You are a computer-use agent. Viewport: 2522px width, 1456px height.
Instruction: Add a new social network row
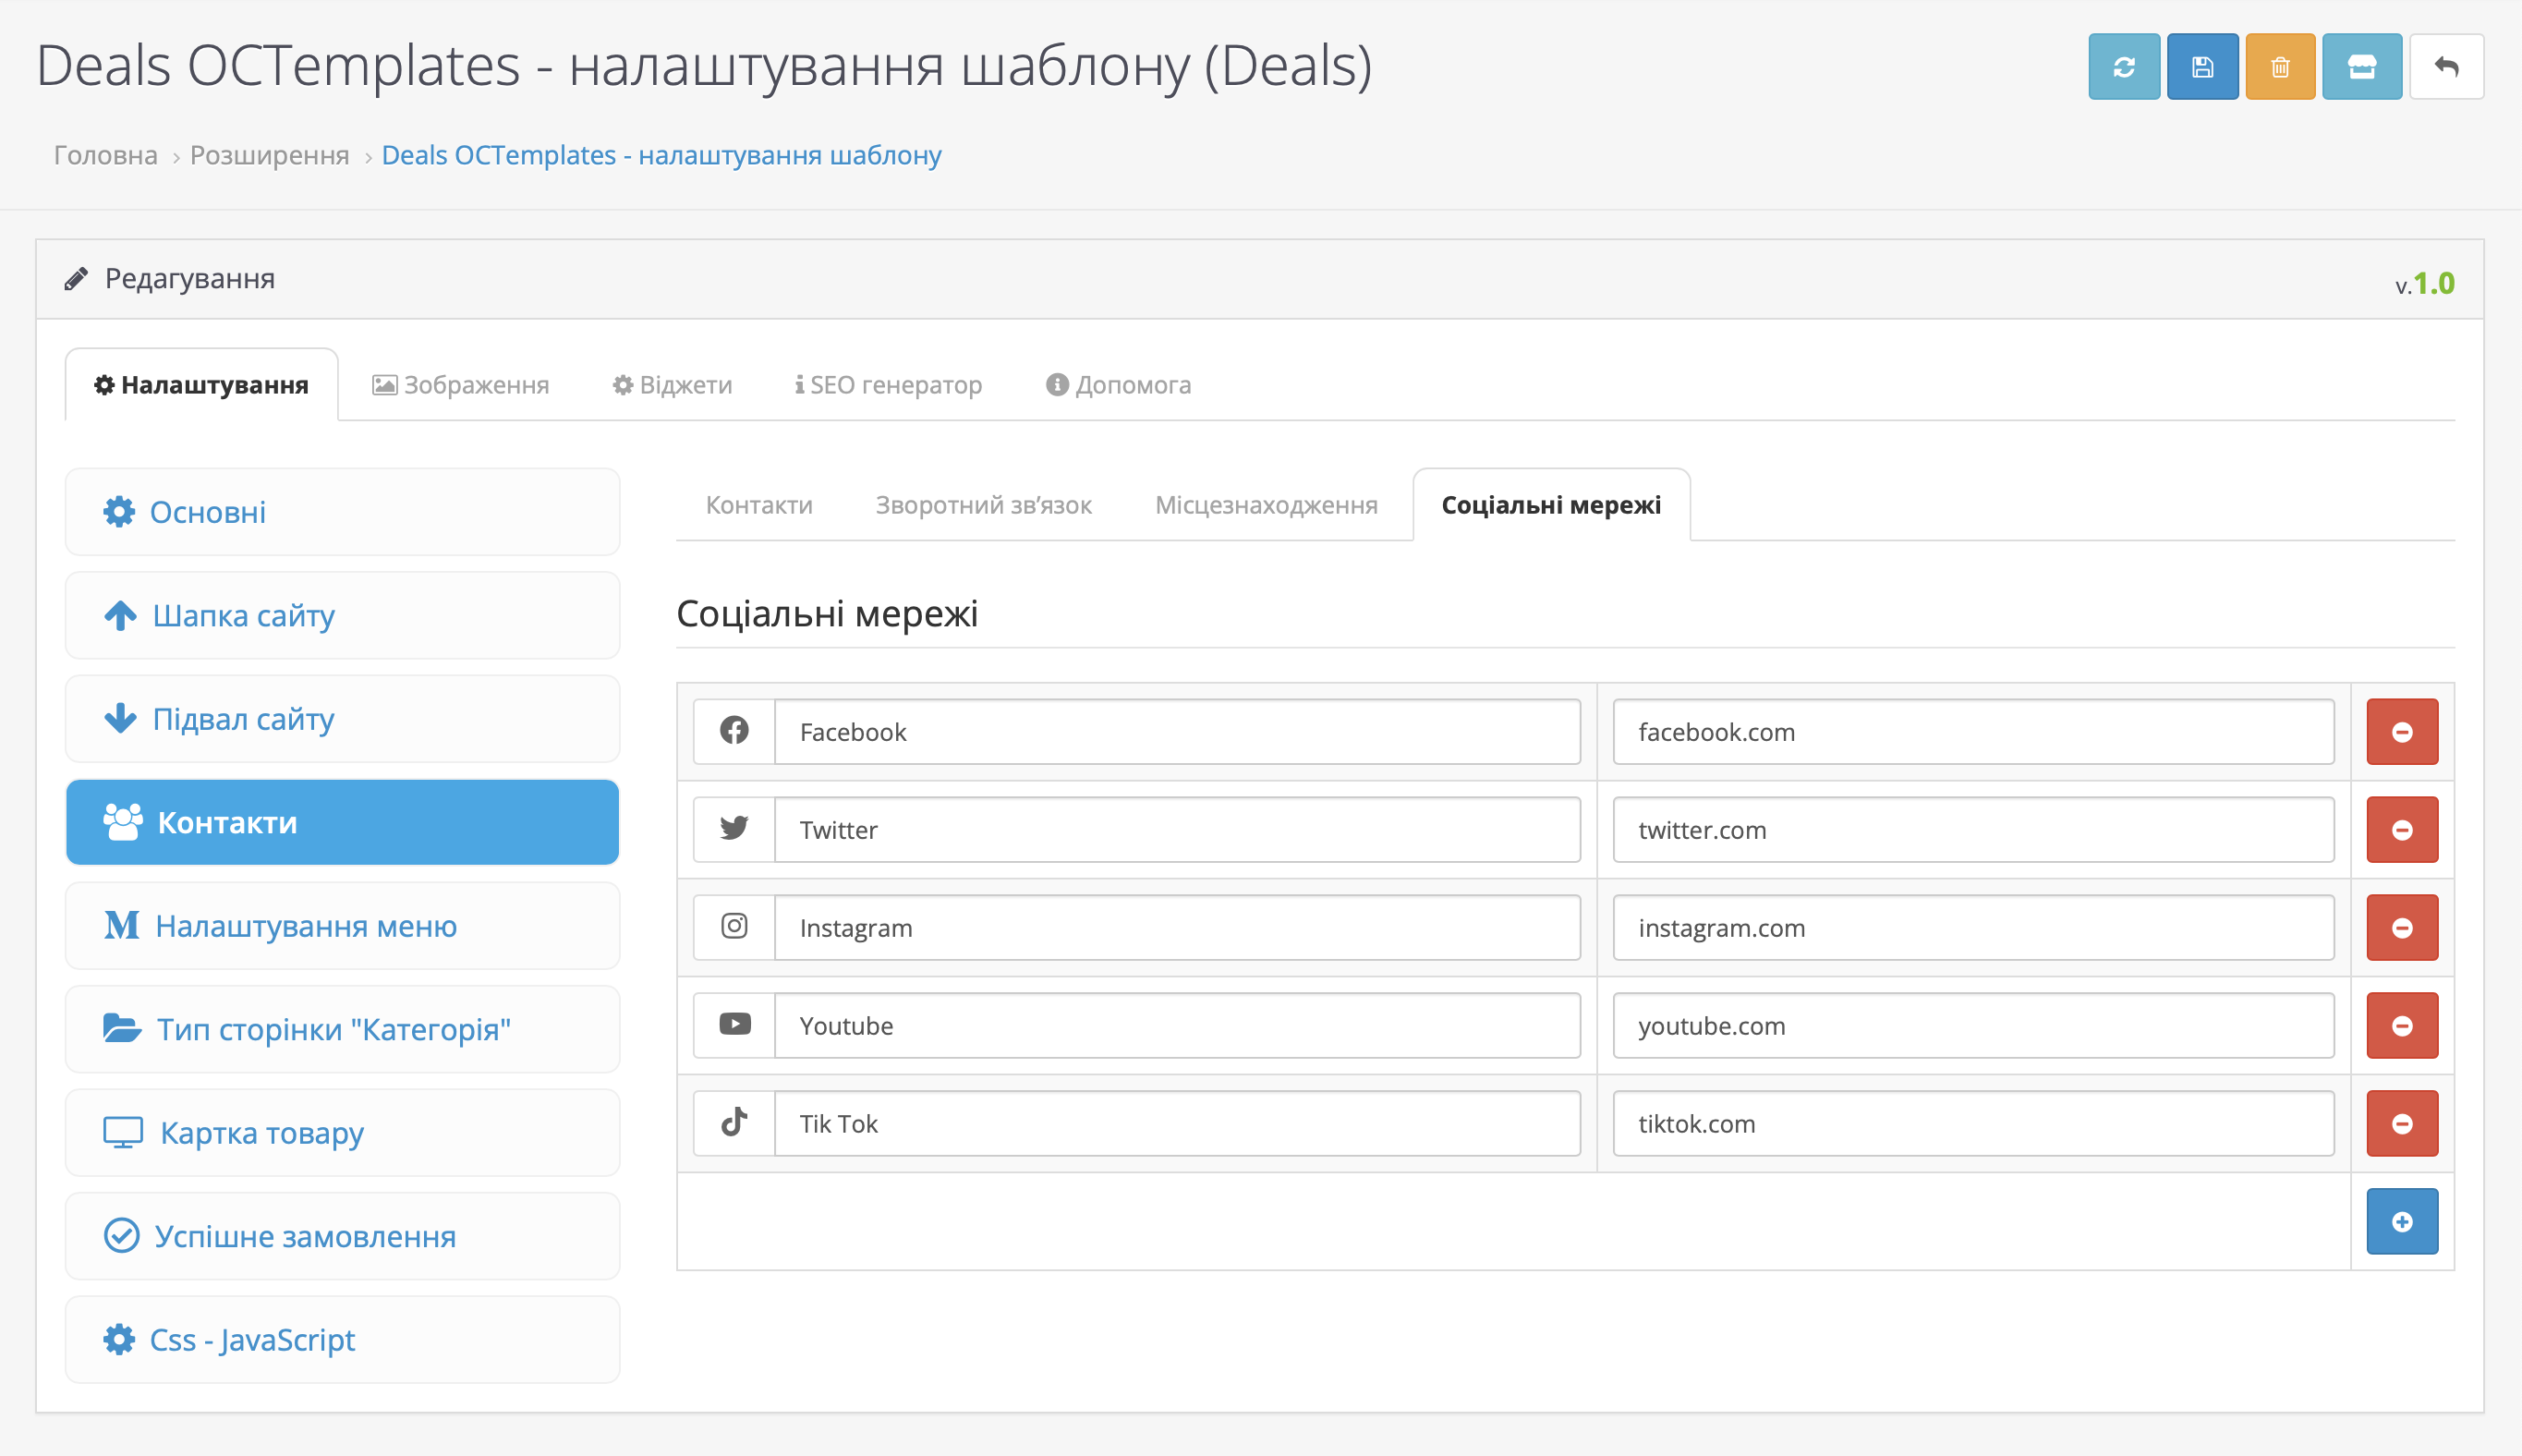2402,1222
